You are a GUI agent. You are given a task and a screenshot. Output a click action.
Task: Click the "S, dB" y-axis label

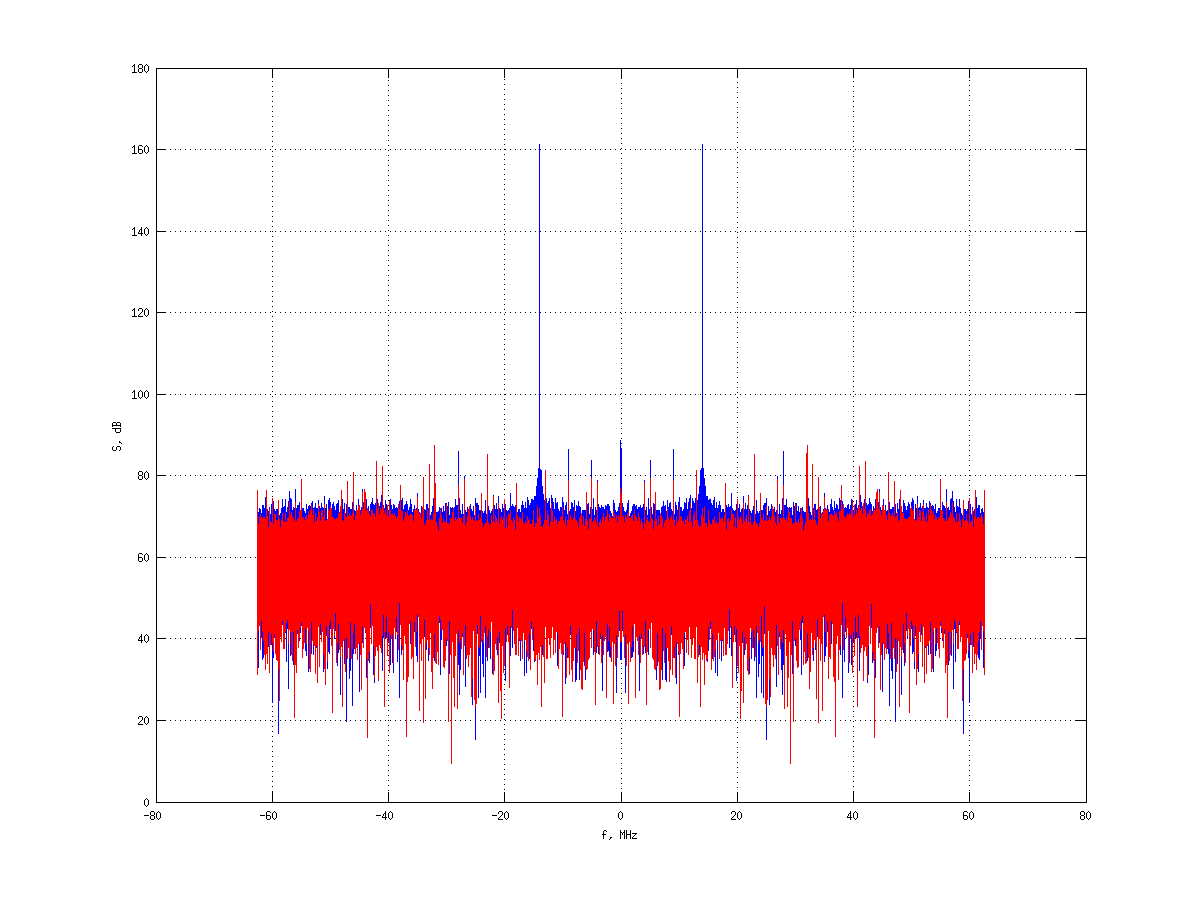117,435
